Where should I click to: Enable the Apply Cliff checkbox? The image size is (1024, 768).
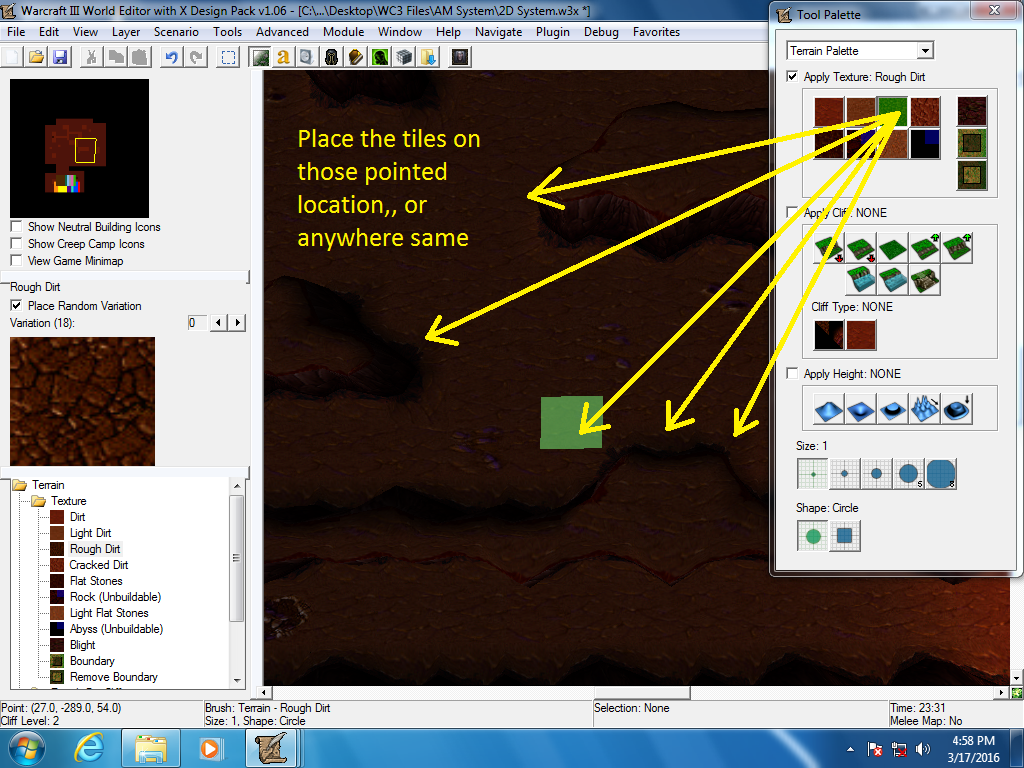tap(792, 212)
